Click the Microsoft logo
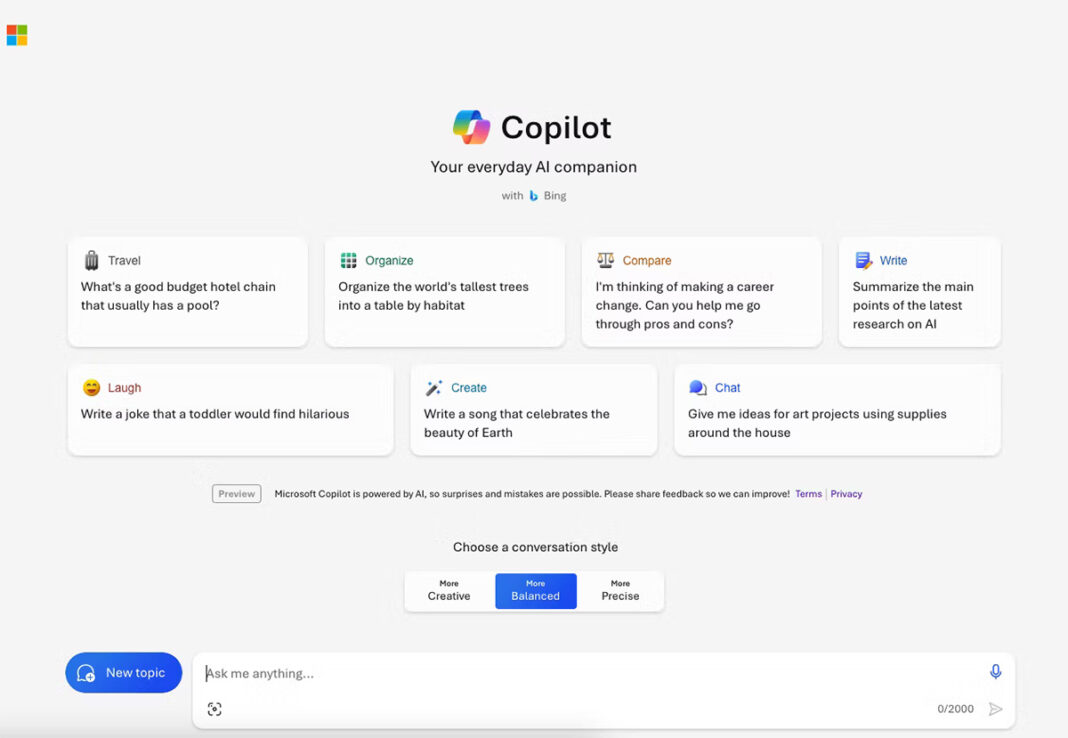This screenshot has width=1068, height=738. click(17, 34)
